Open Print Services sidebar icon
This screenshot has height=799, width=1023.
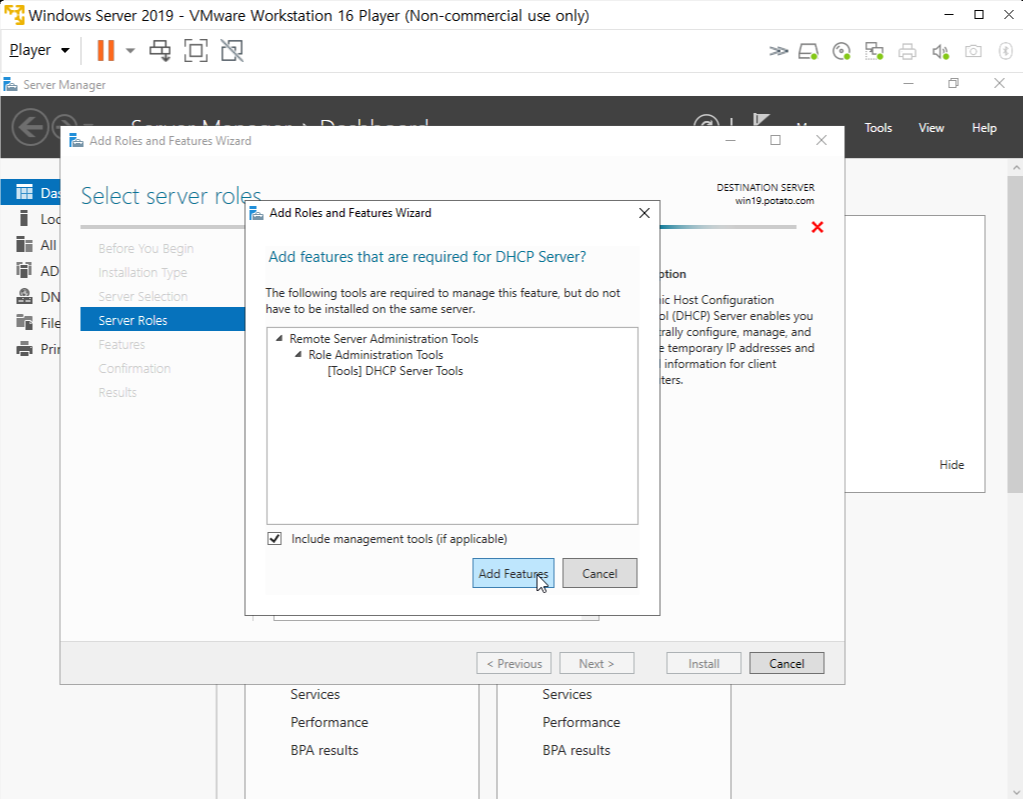(24, 348)
